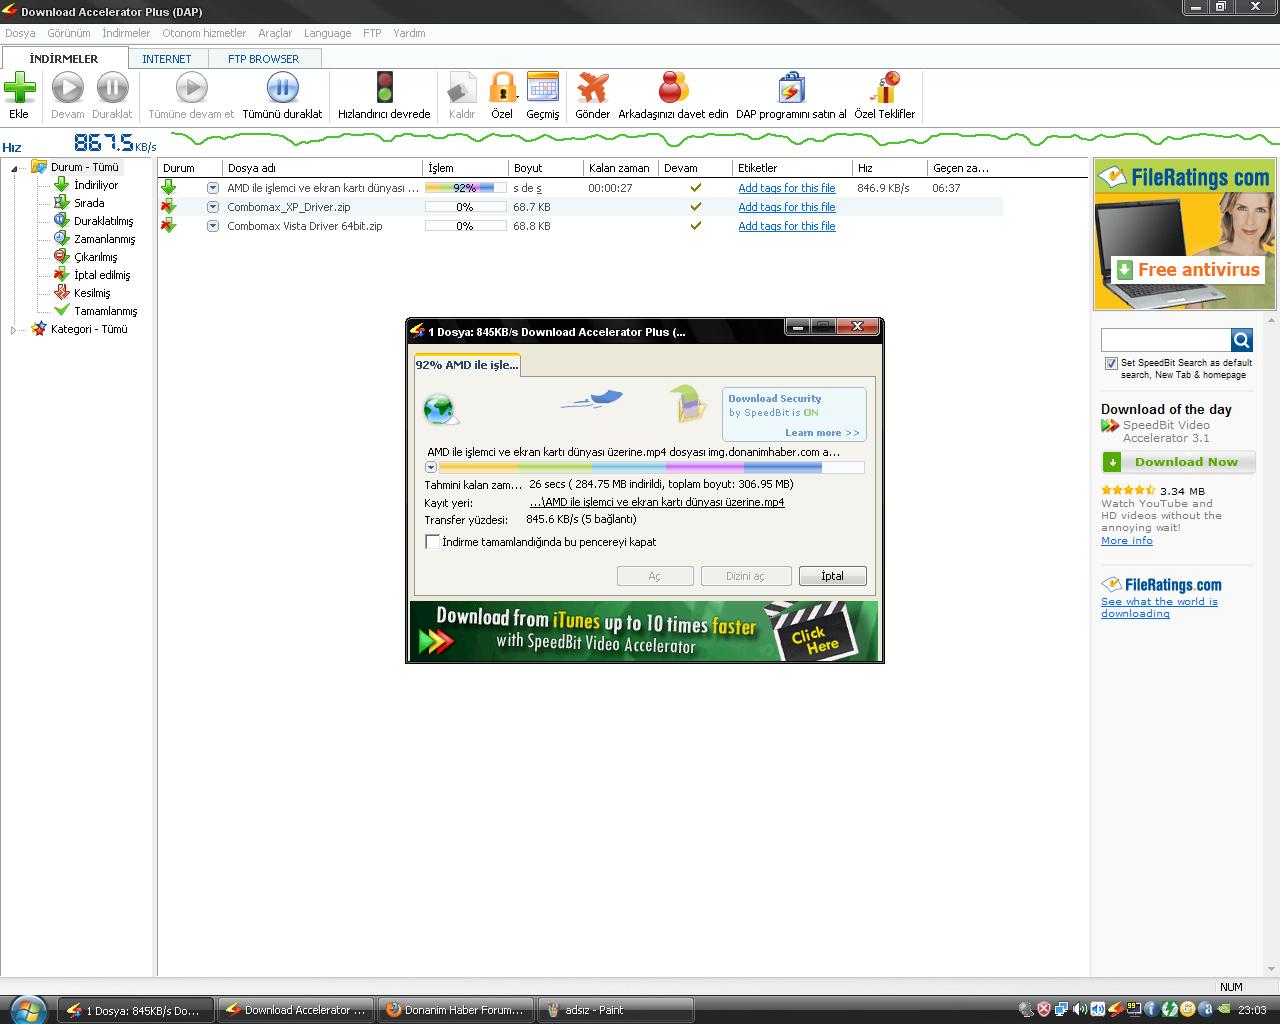Click the folder icon in download dialog
The image size is (1280, 1024).
pyautogui.click(x=688, y=404)
